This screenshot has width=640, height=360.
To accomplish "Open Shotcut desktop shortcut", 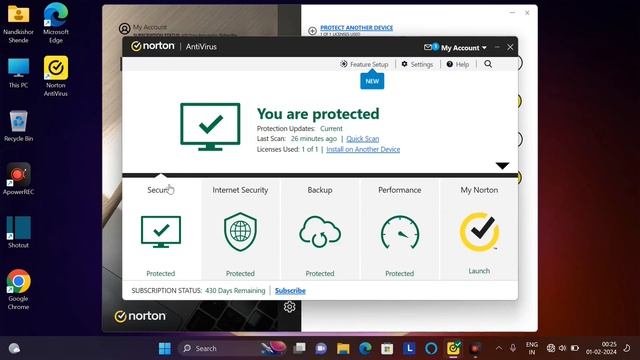I will pyautogui.click(x=18, y=232).
